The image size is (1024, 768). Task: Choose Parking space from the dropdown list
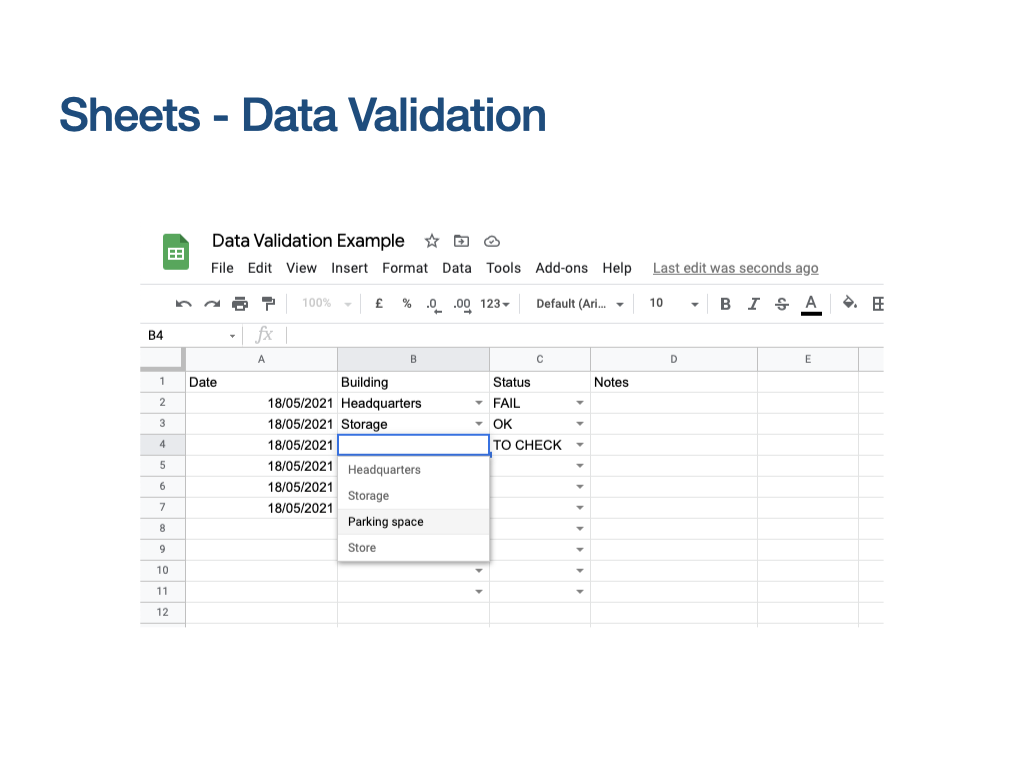(x=386, y=522)
